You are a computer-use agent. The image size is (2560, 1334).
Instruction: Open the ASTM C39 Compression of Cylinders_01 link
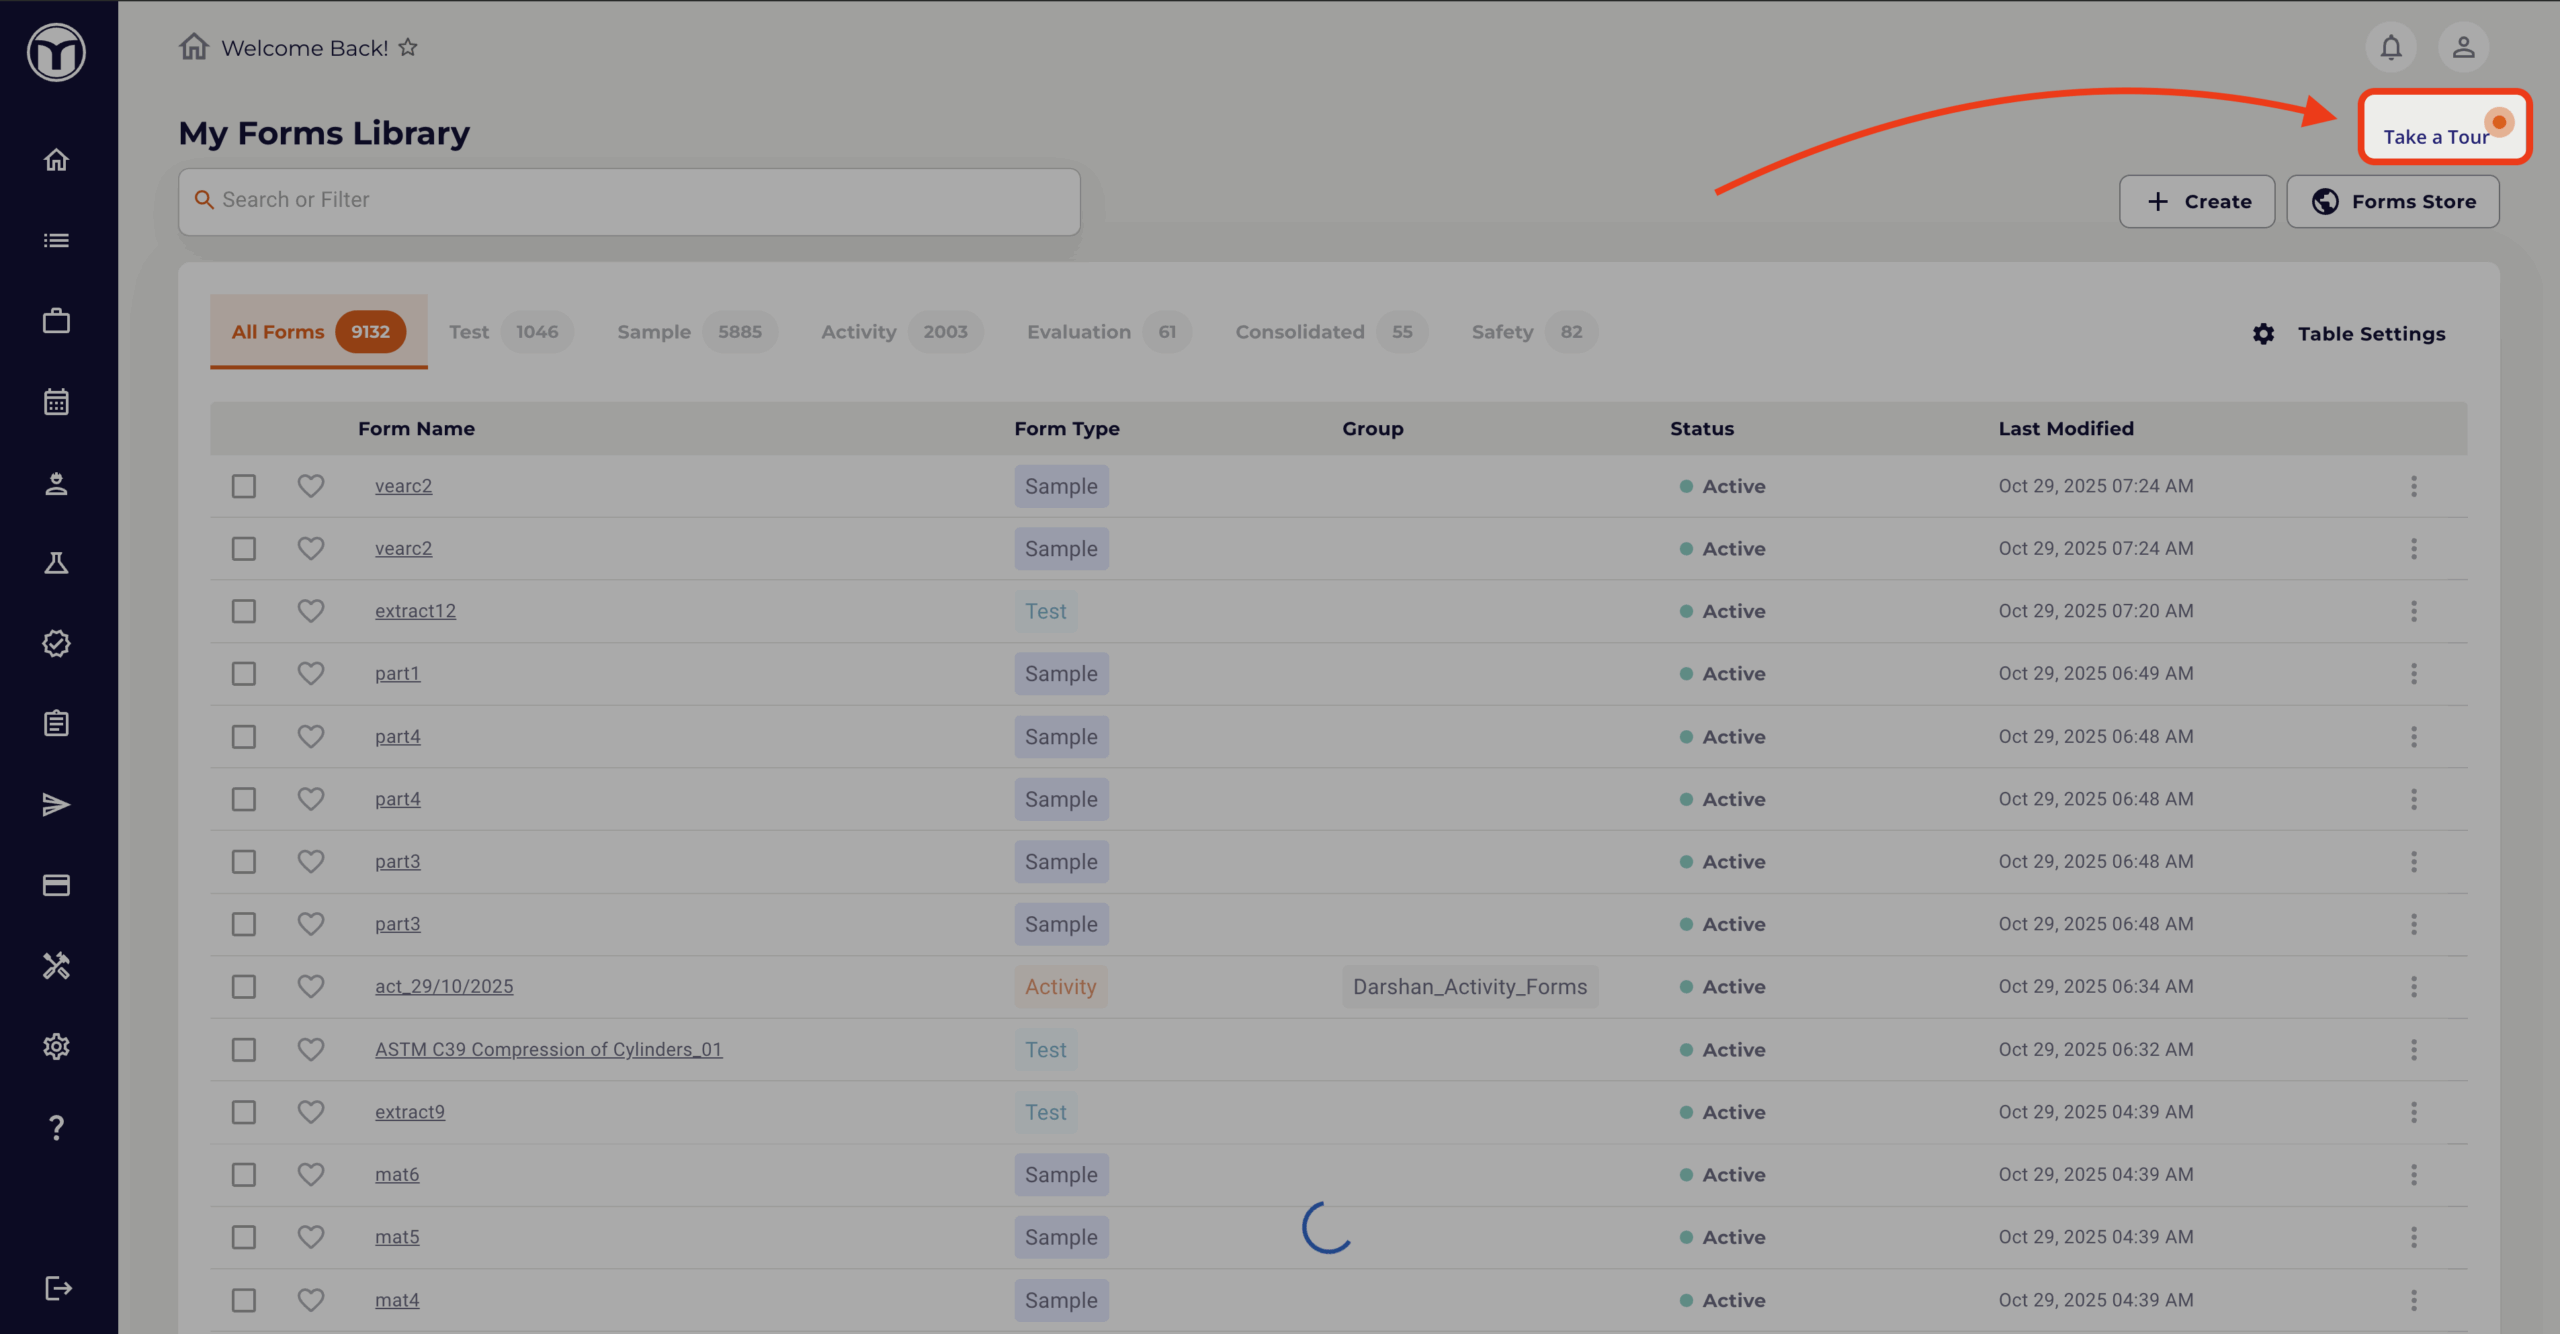548,1050
